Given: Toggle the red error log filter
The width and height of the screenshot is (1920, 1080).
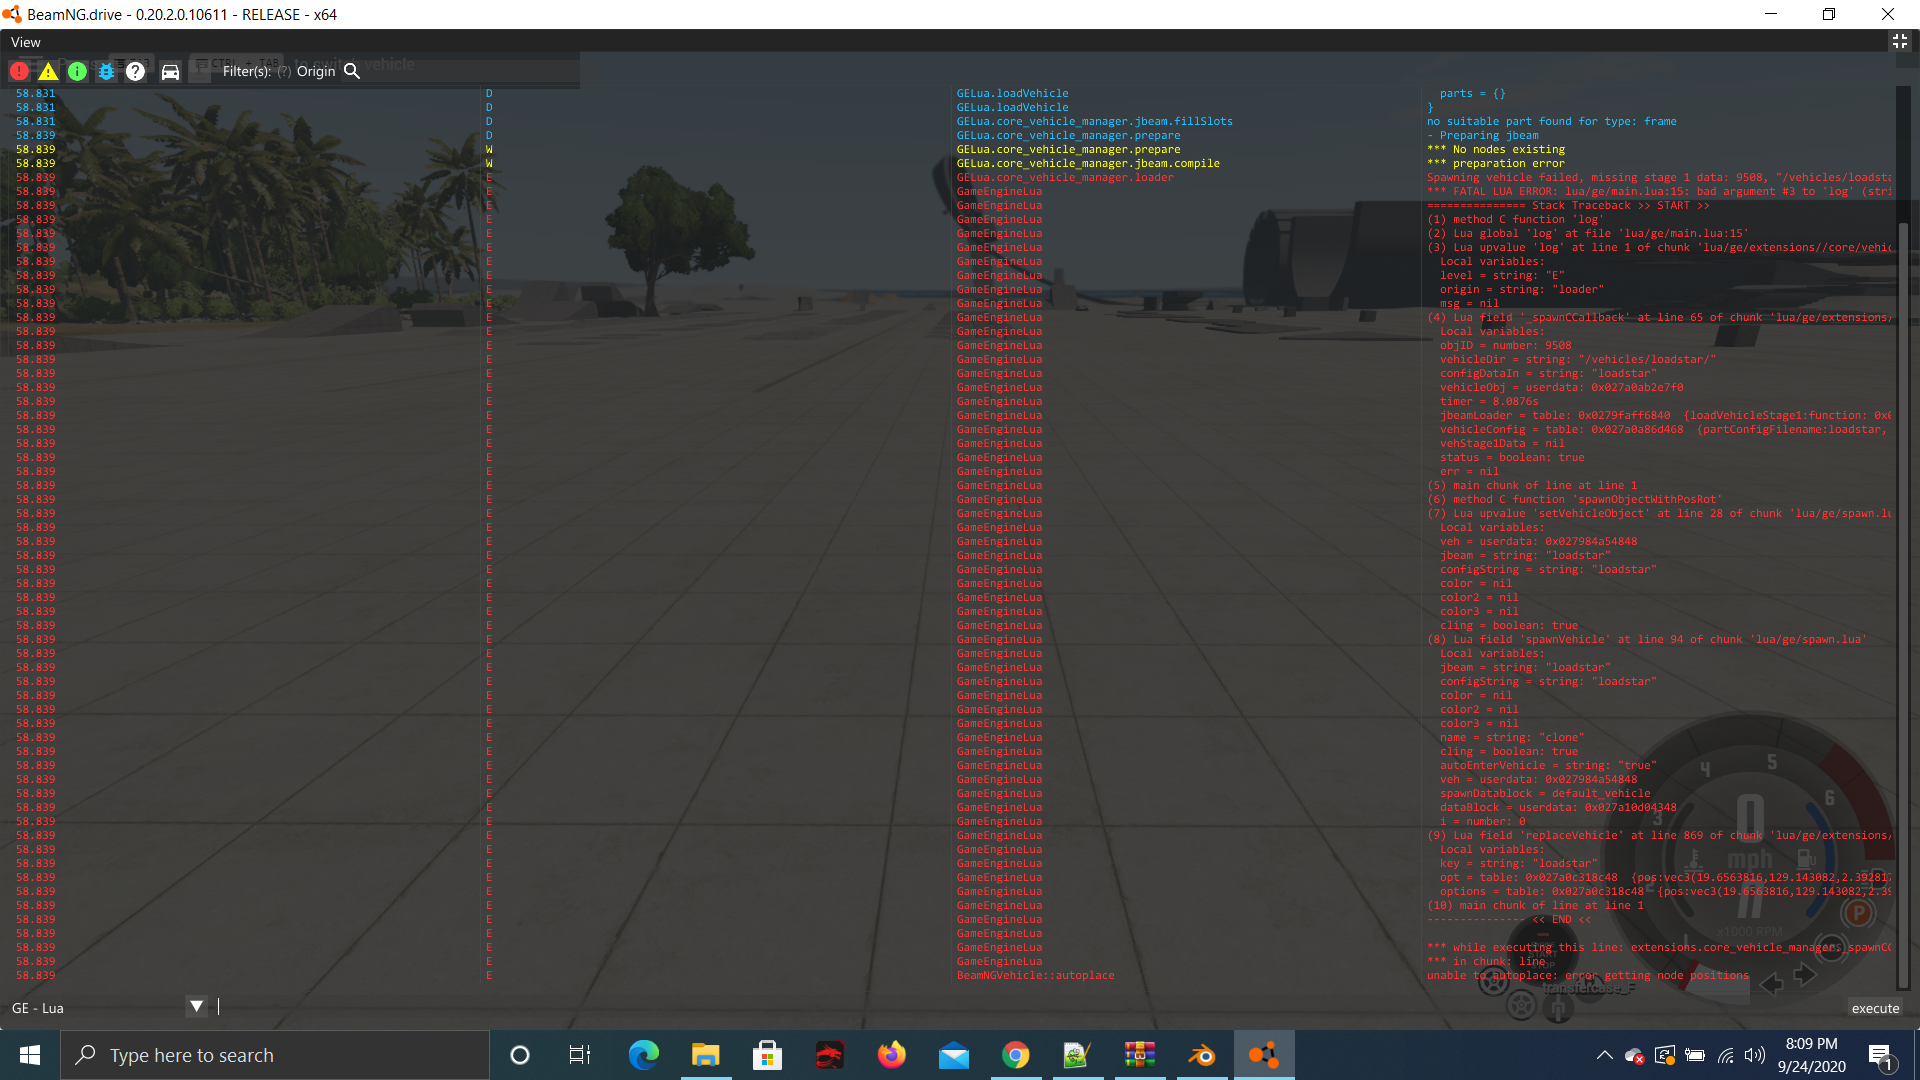Looking at the screenshot, I should tap(19, 71).
